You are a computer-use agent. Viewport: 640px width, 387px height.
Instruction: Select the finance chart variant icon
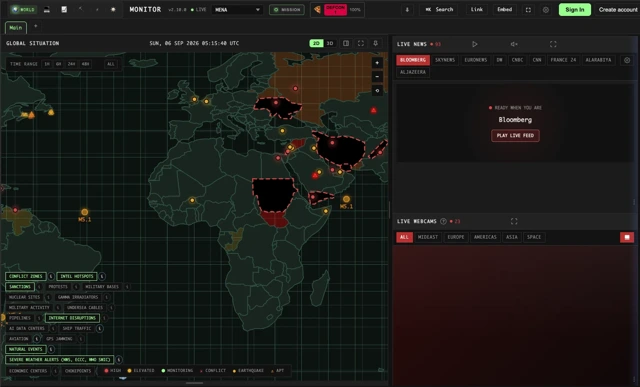(64, 9)
